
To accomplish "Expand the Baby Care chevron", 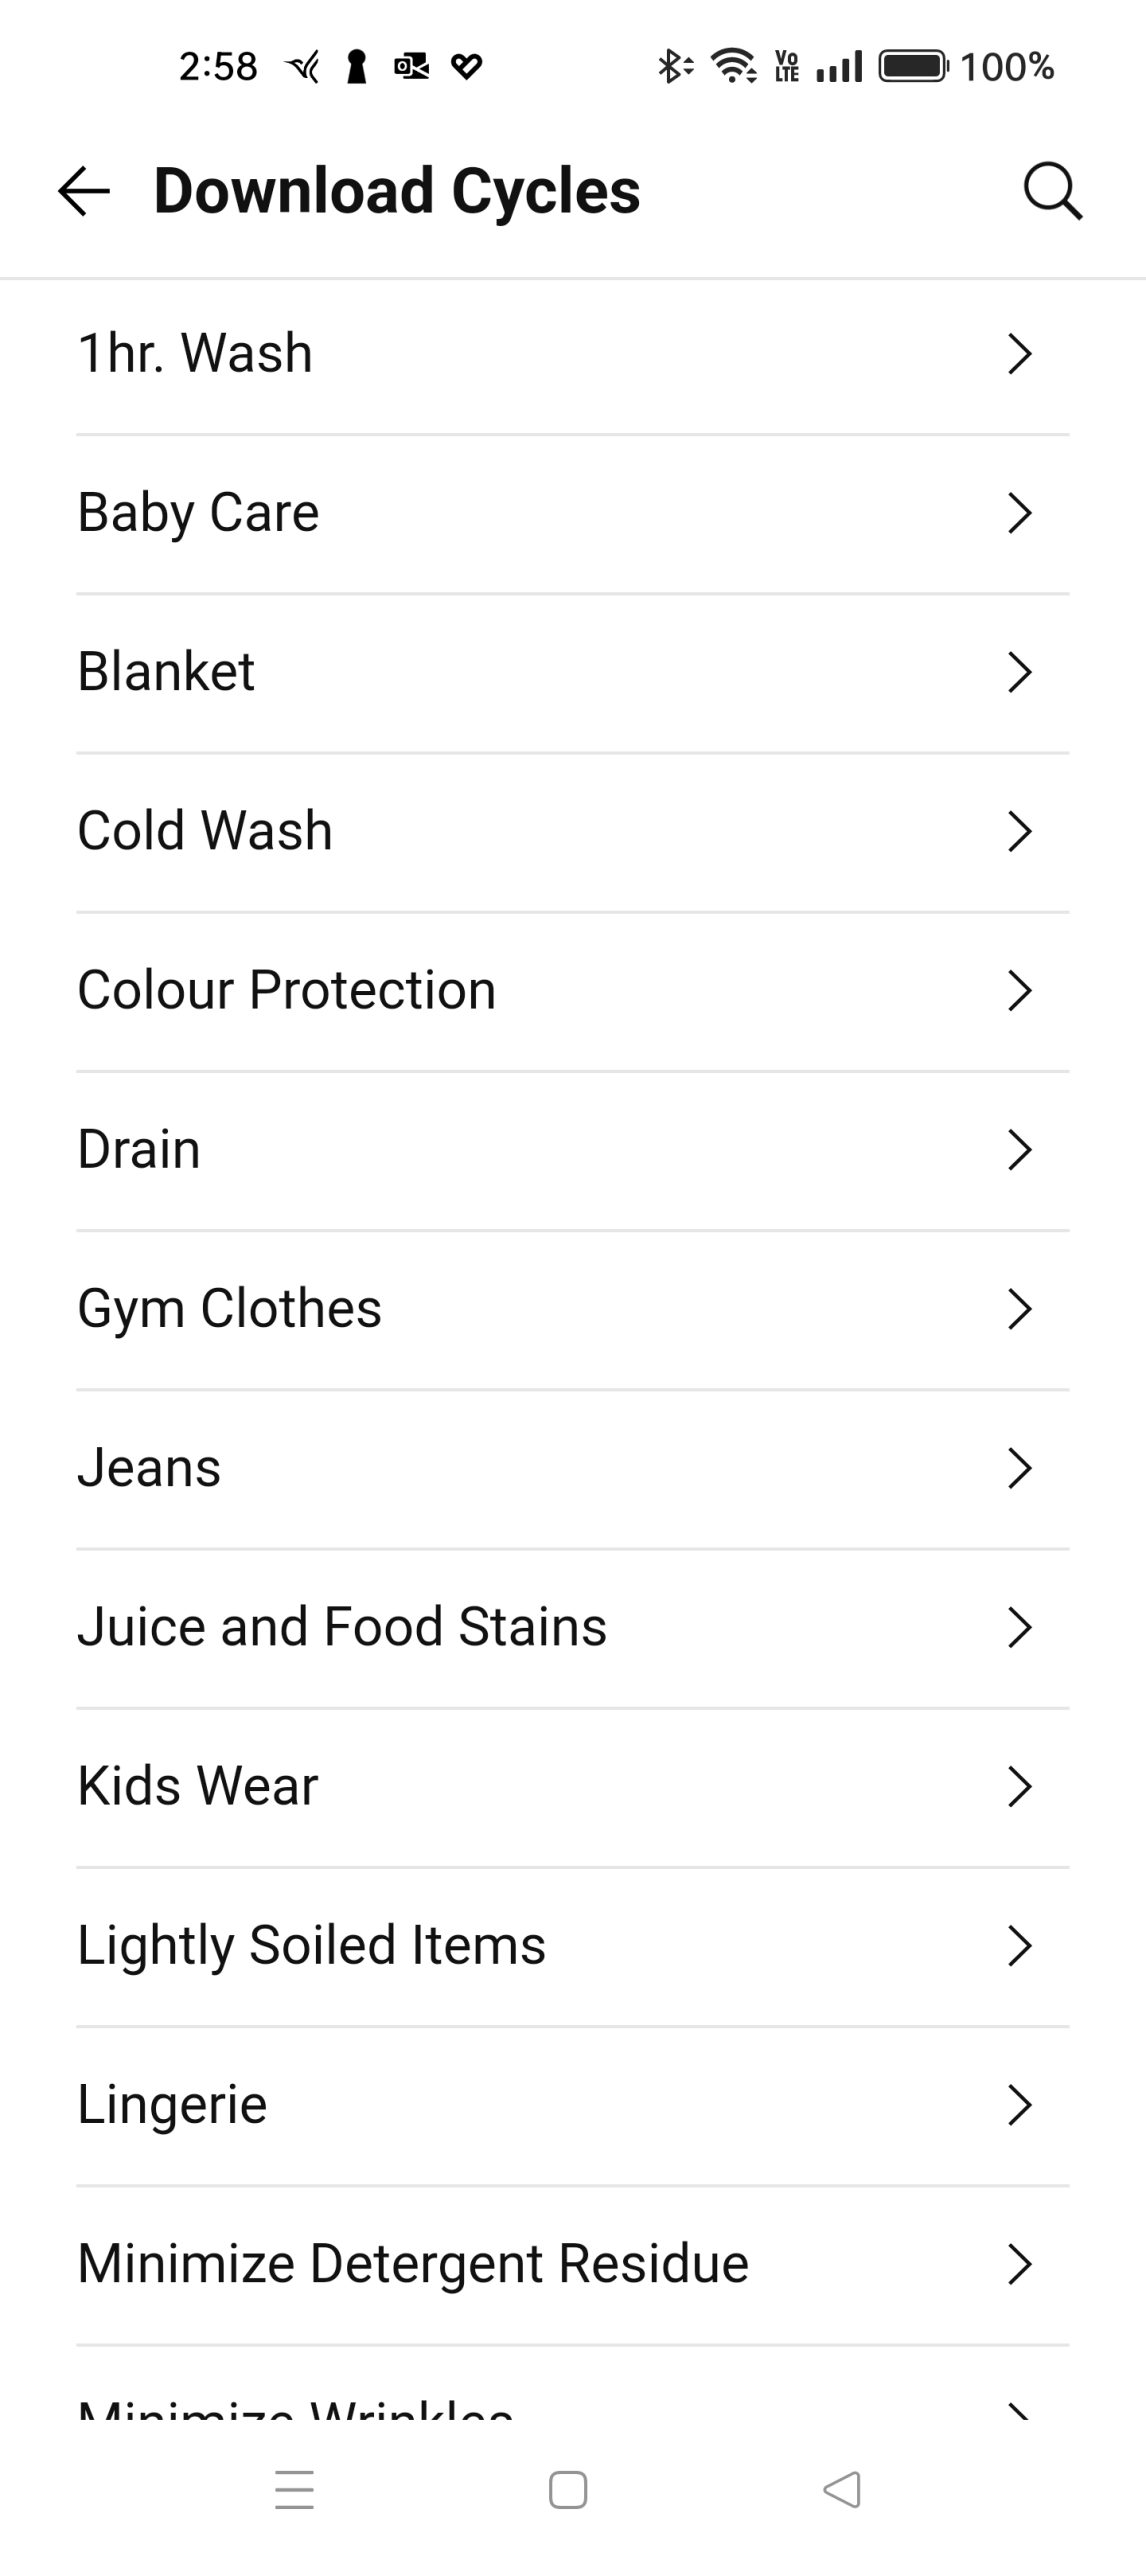I will [x=1018, y=513].
